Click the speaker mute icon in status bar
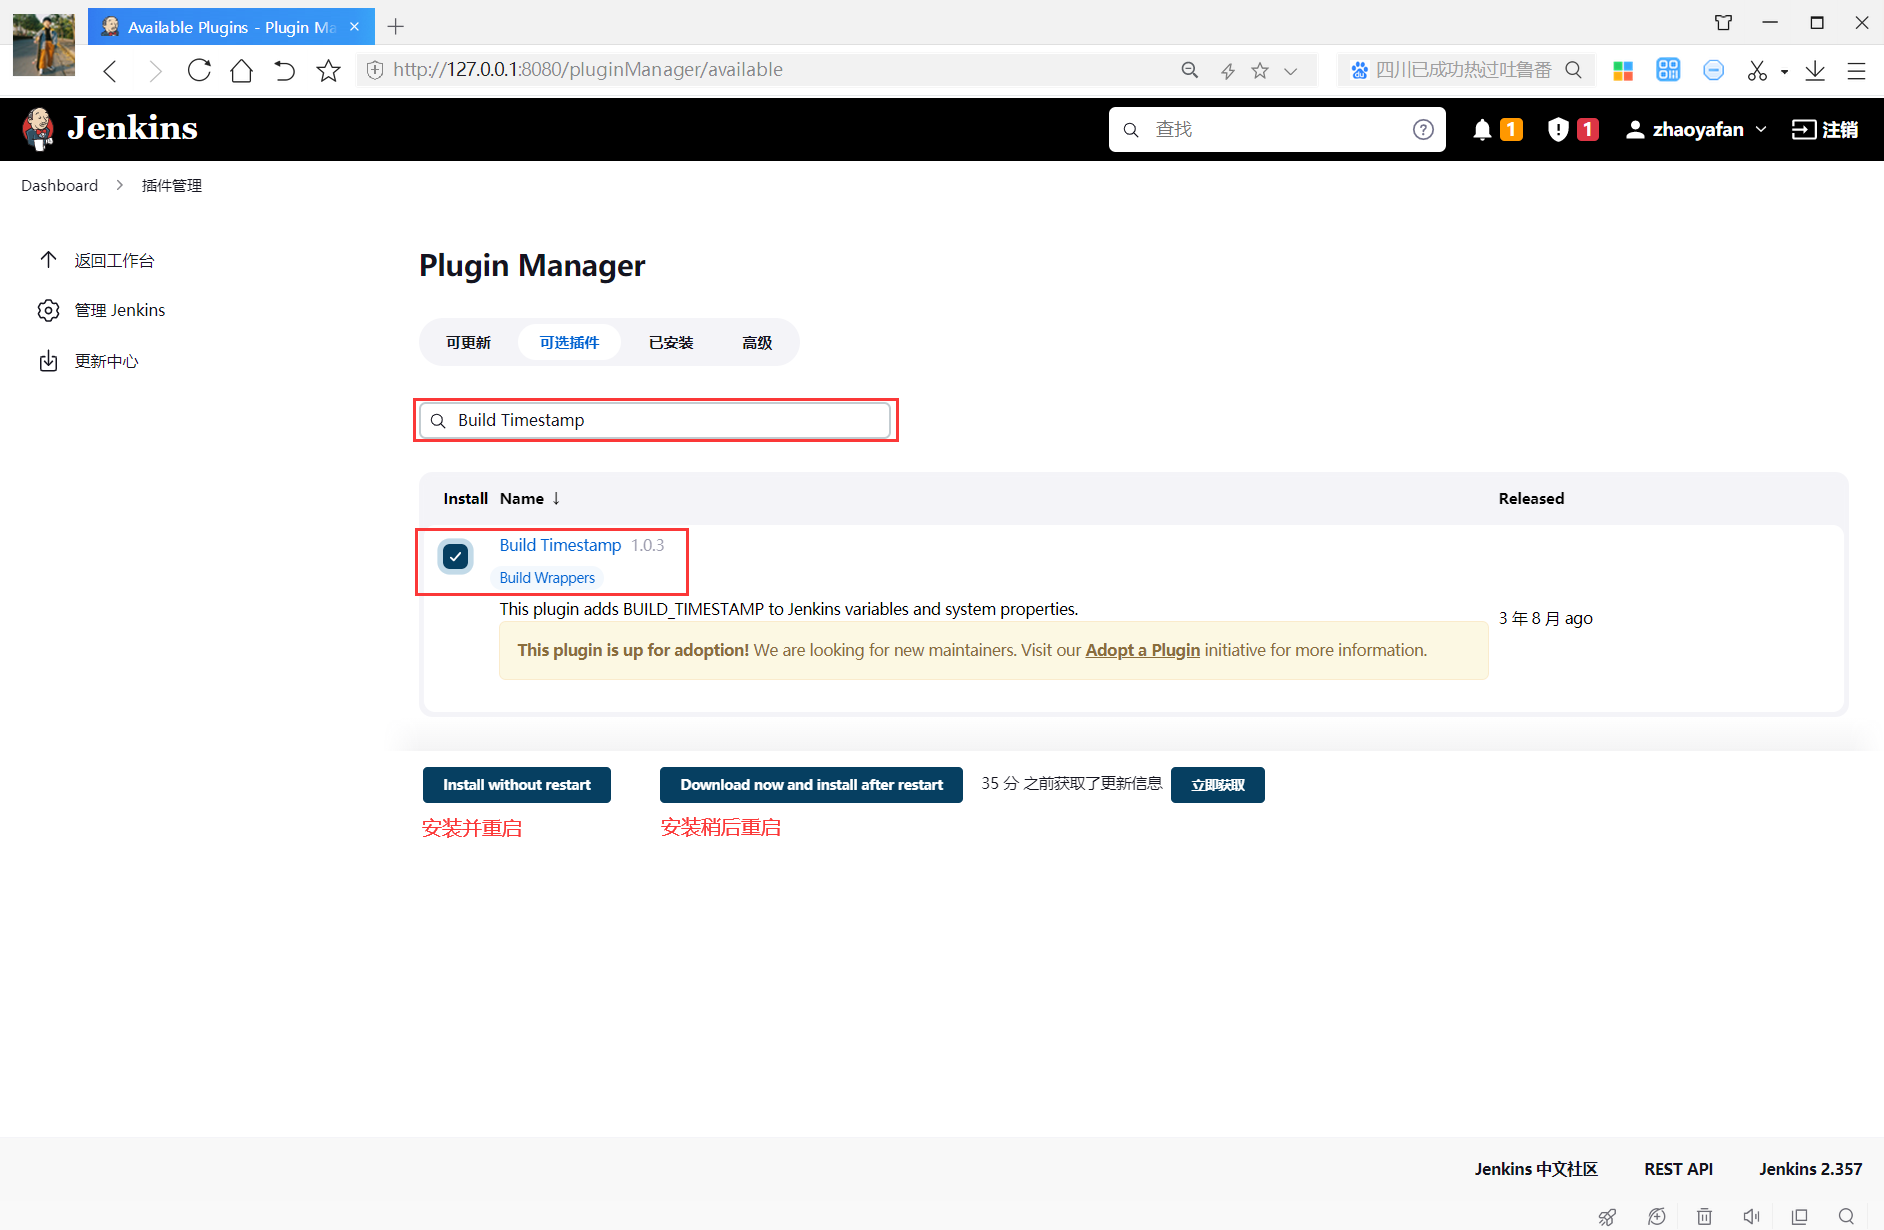Screen dimensions: 1884x1230 point(1751,1216)
